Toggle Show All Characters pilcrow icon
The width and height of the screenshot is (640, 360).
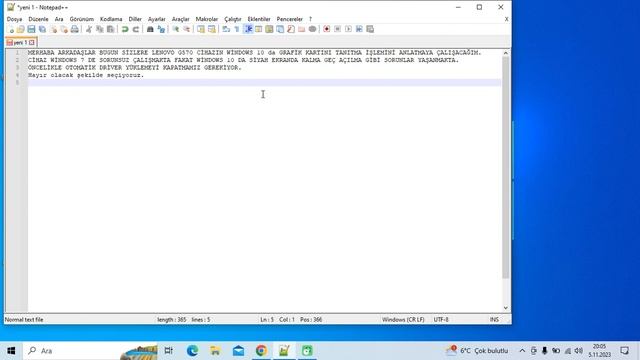tap(237, 29)
